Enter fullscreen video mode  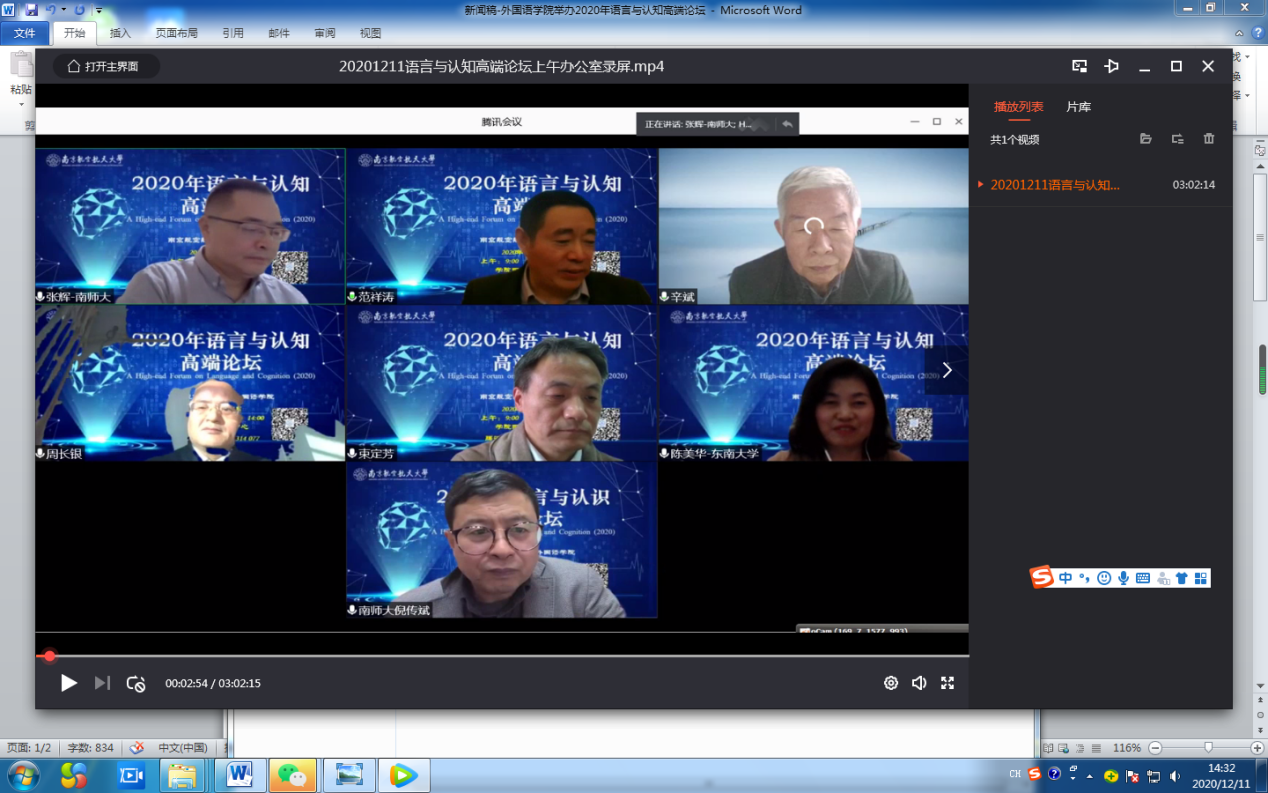click(x=947, y=683)
